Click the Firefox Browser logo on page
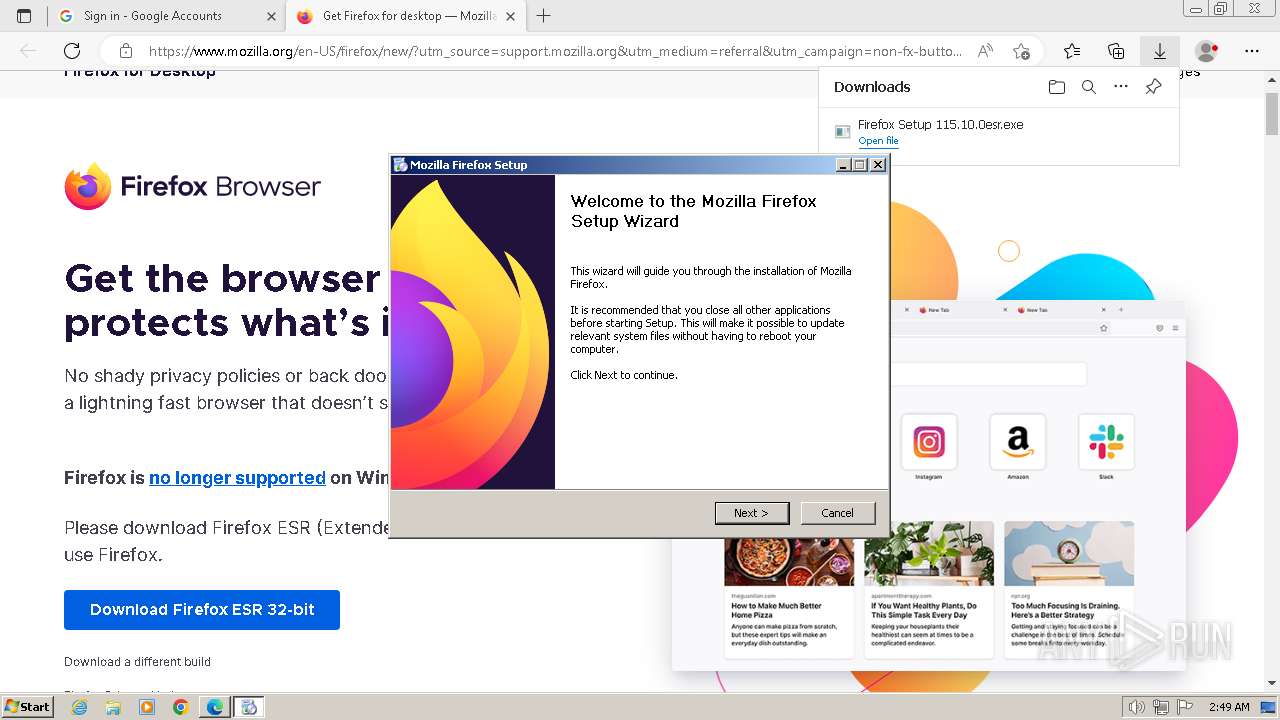 coord(192,186)
